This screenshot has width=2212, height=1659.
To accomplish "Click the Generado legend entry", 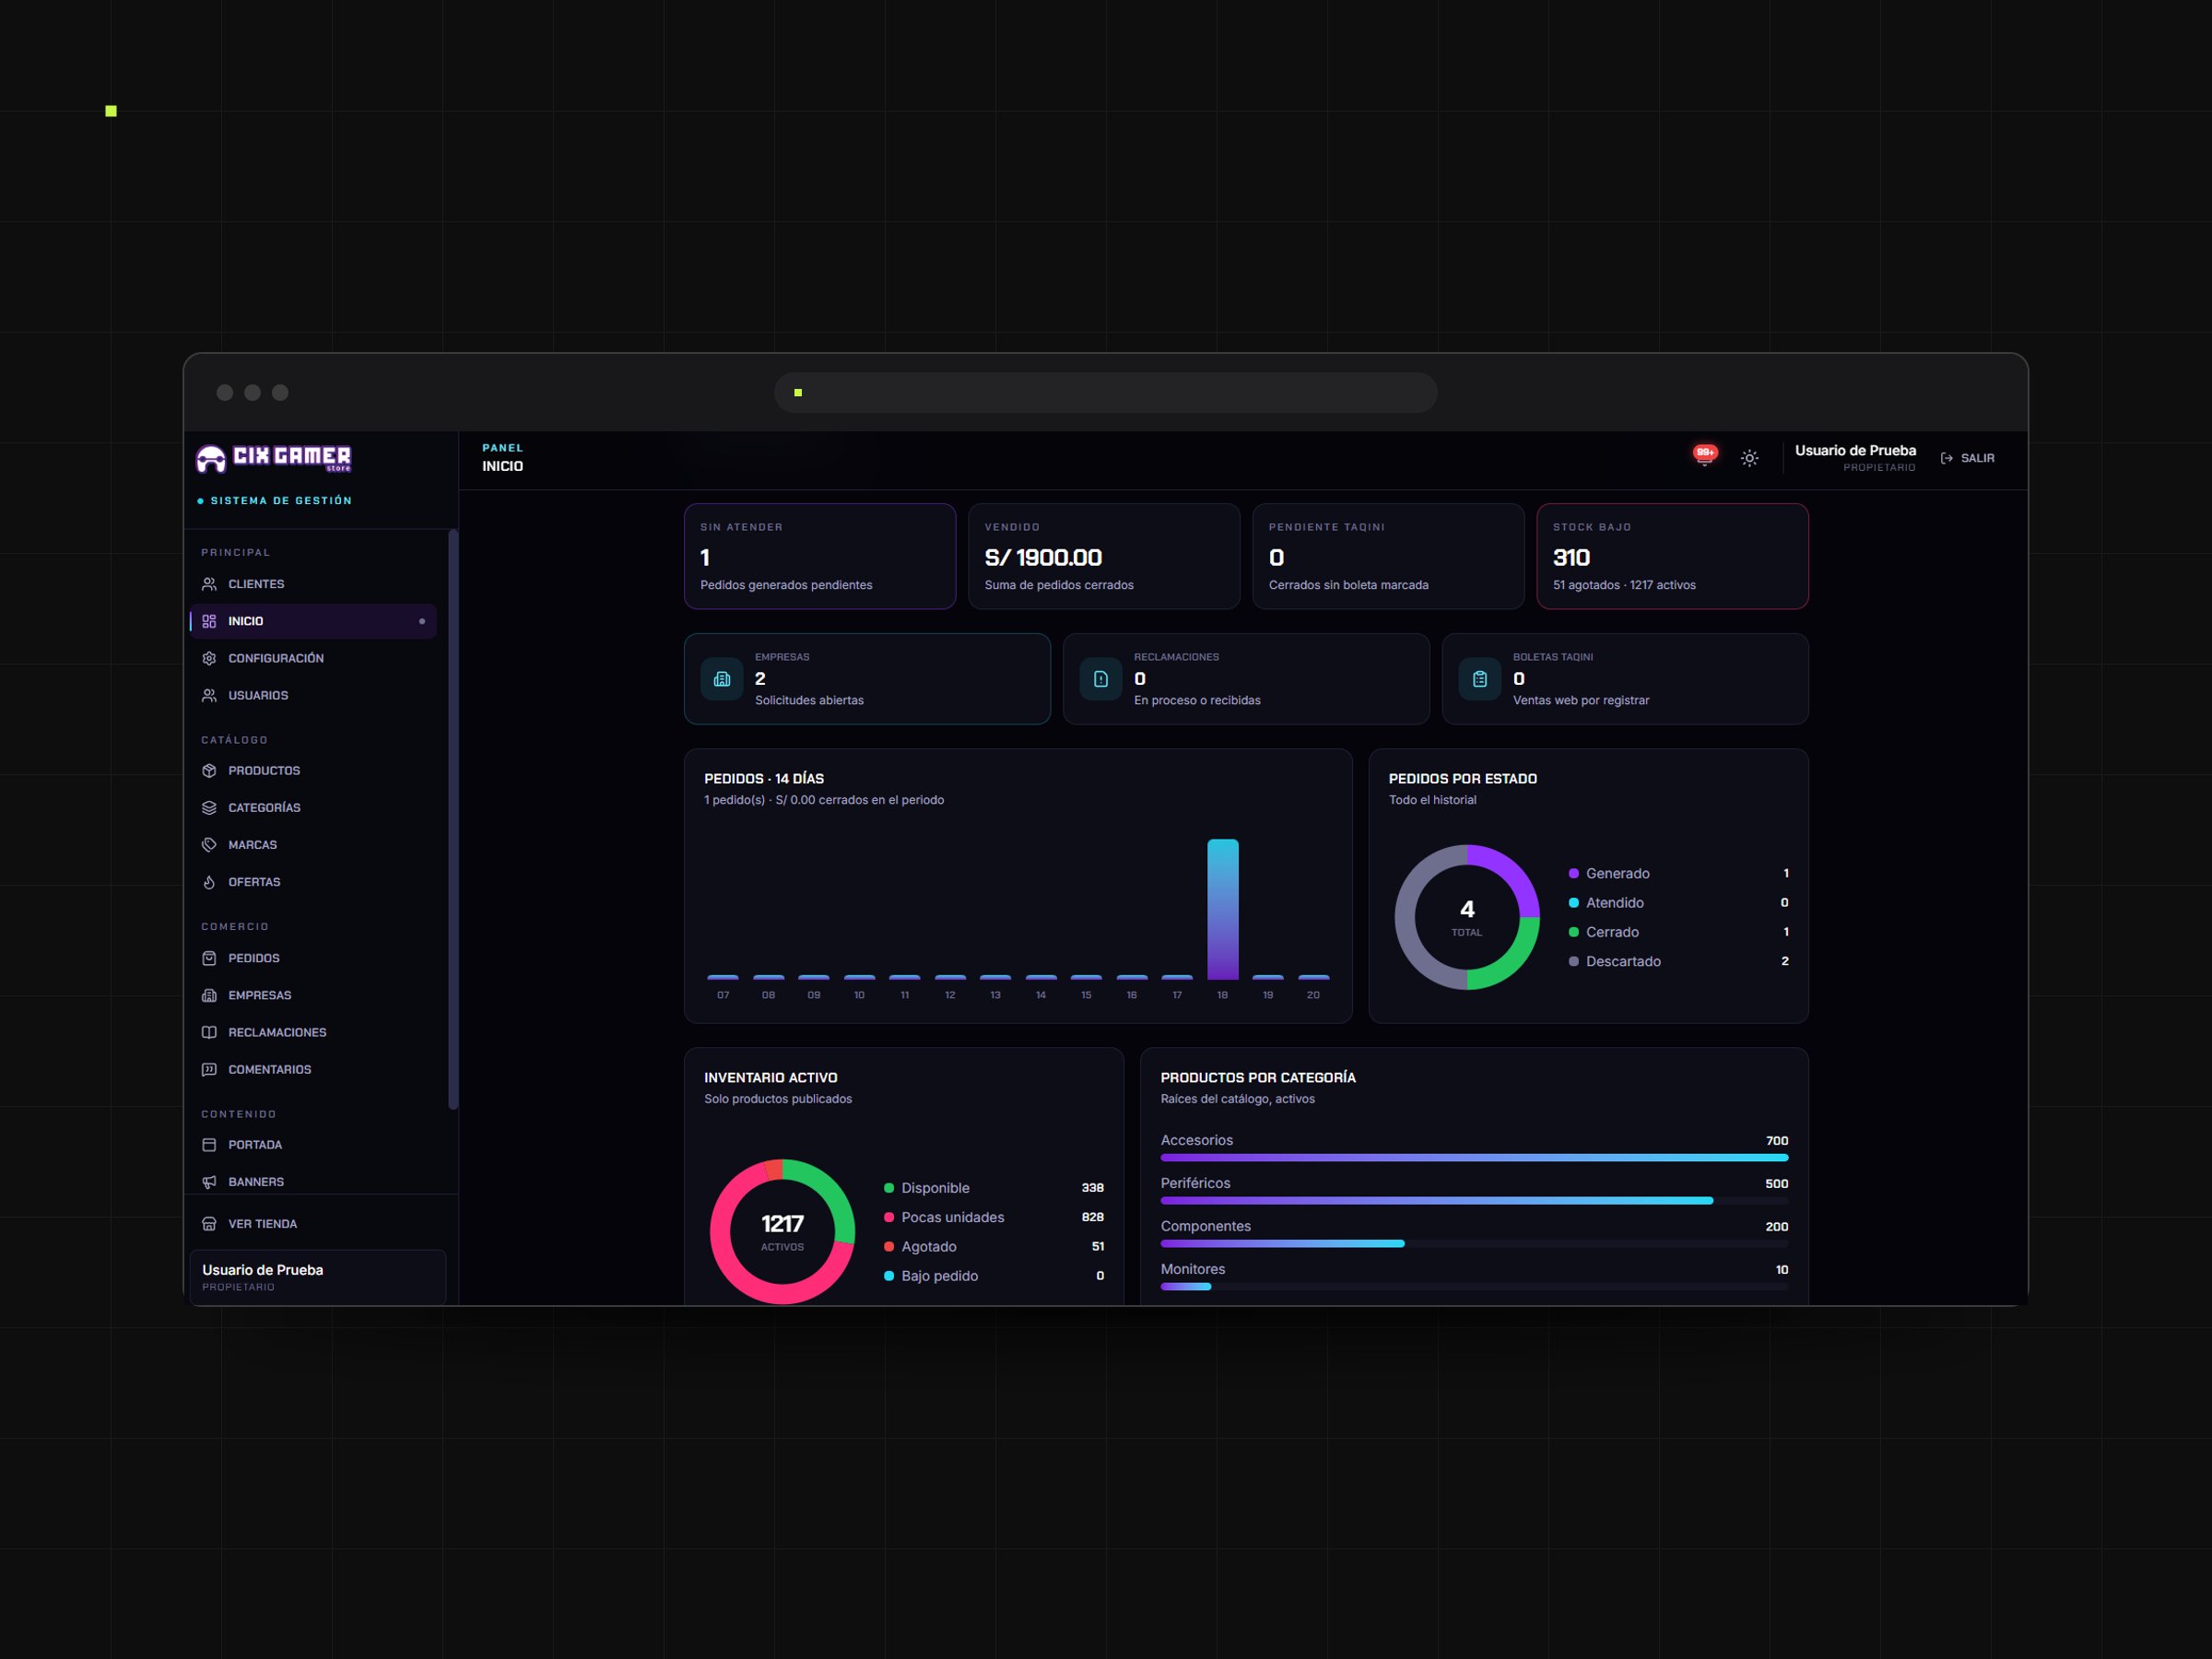I will point(1678,873).
